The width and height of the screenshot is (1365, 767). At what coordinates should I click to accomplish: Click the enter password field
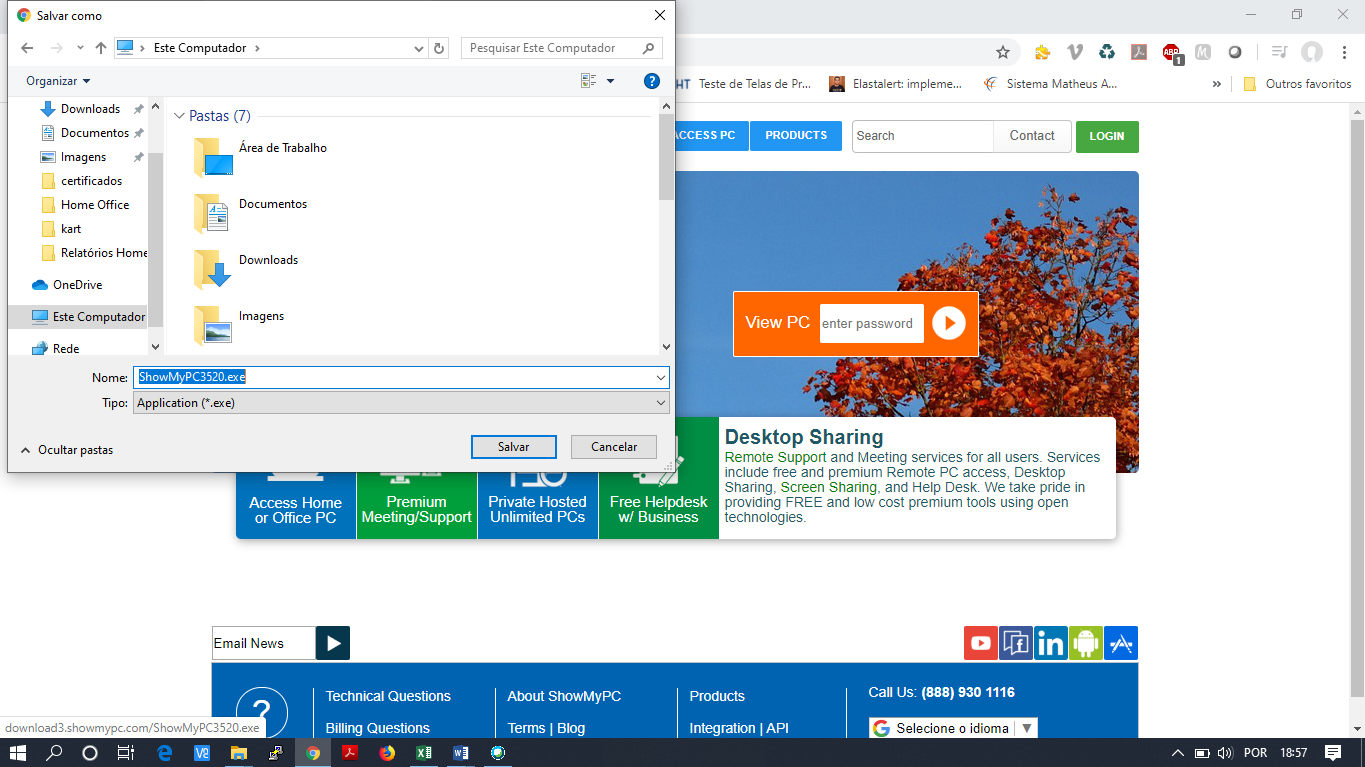[x=871, y=323]
